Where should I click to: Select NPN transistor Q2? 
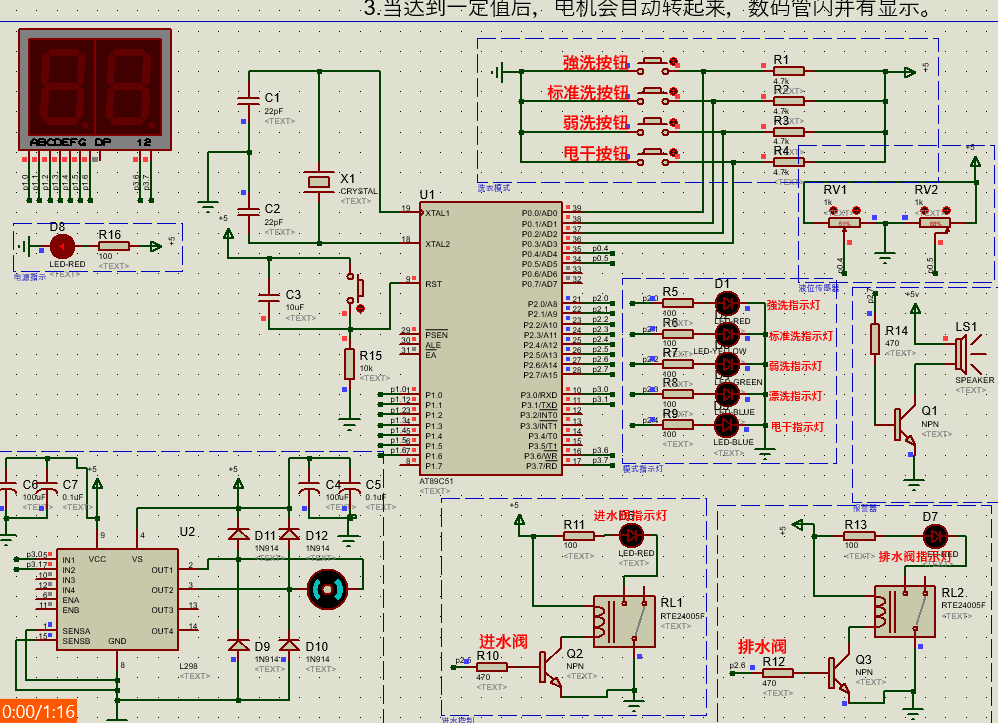[551, 667]
